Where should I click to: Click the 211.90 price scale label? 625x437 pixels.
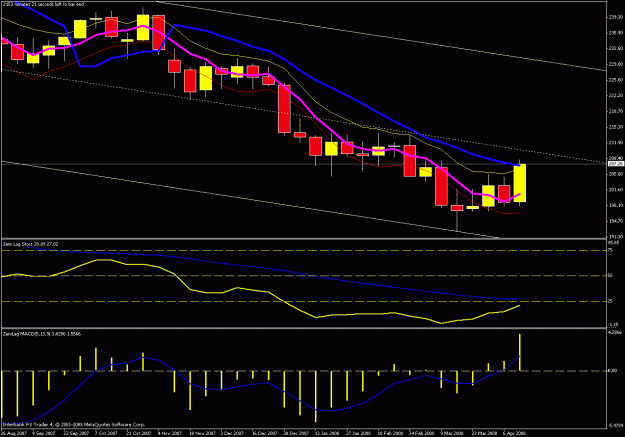(x=615, y=143)
